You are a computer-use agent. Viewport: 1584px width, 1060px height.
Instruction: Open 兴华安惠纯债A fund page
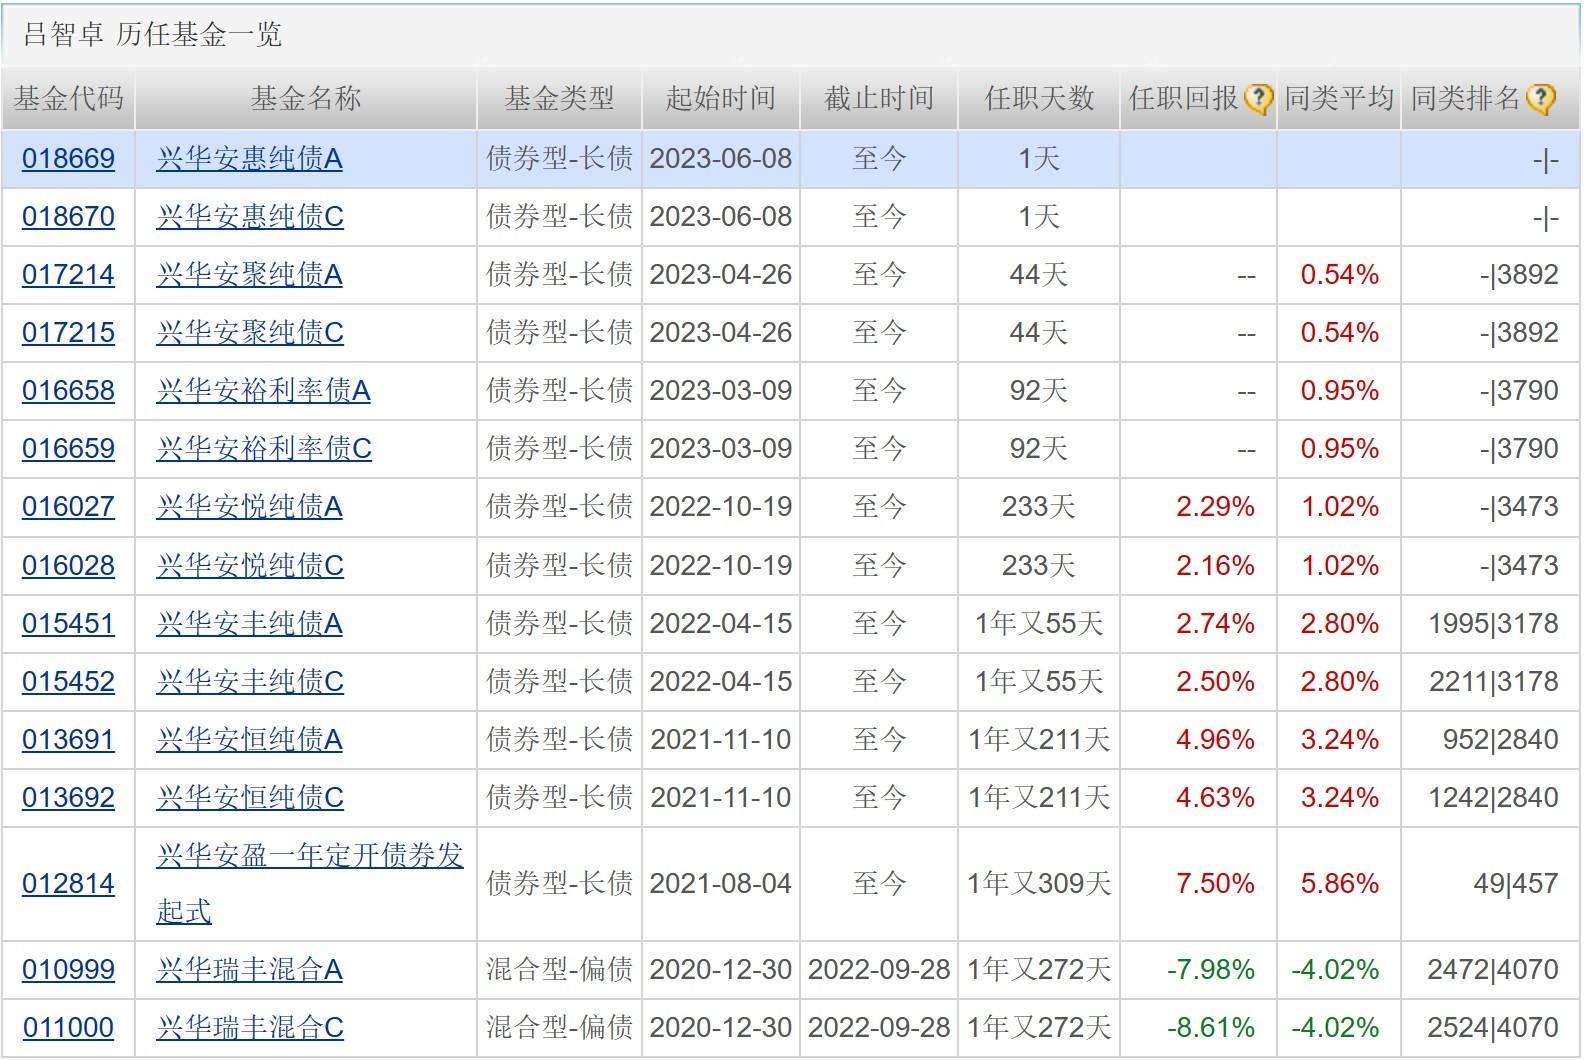[x=250, y=159]
